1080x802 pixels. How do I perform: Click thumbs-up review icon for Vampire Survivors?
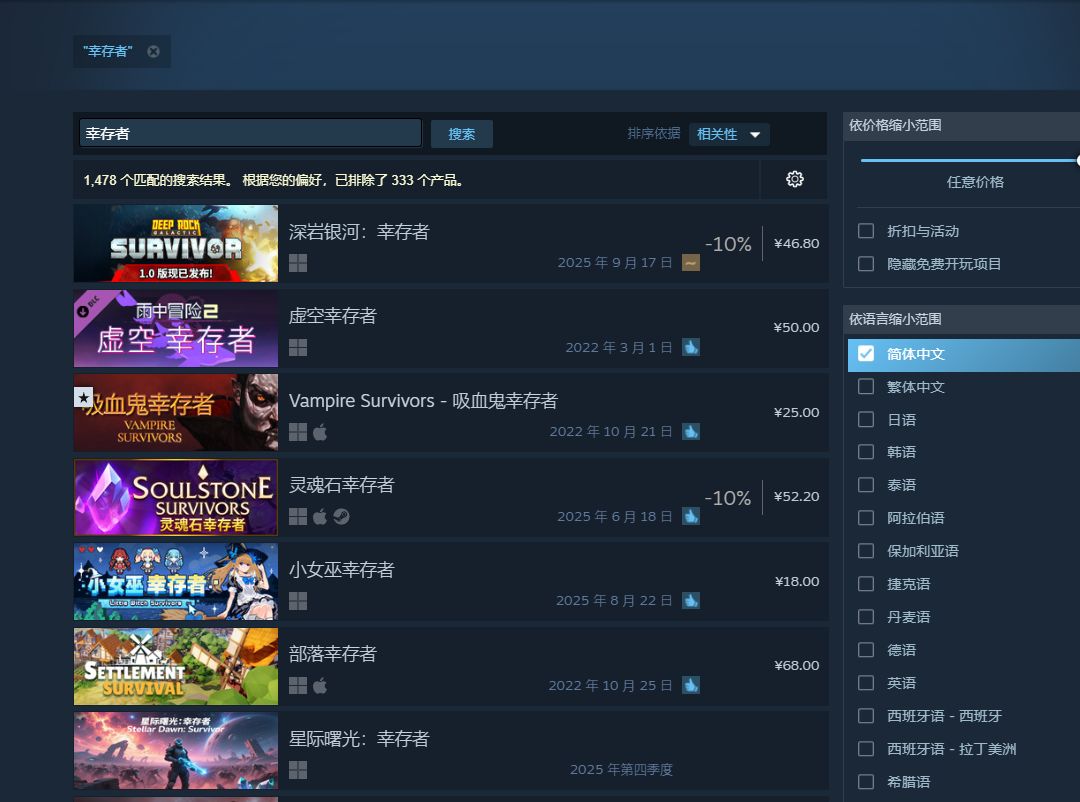(x=691, y=431)
